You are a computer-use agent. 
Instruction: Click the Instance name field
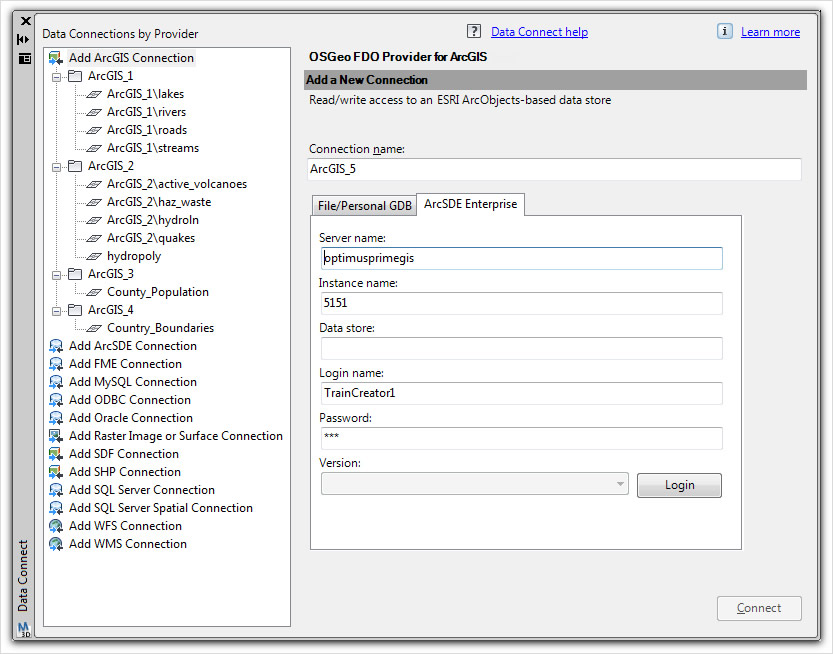click(x=522, y=303)
